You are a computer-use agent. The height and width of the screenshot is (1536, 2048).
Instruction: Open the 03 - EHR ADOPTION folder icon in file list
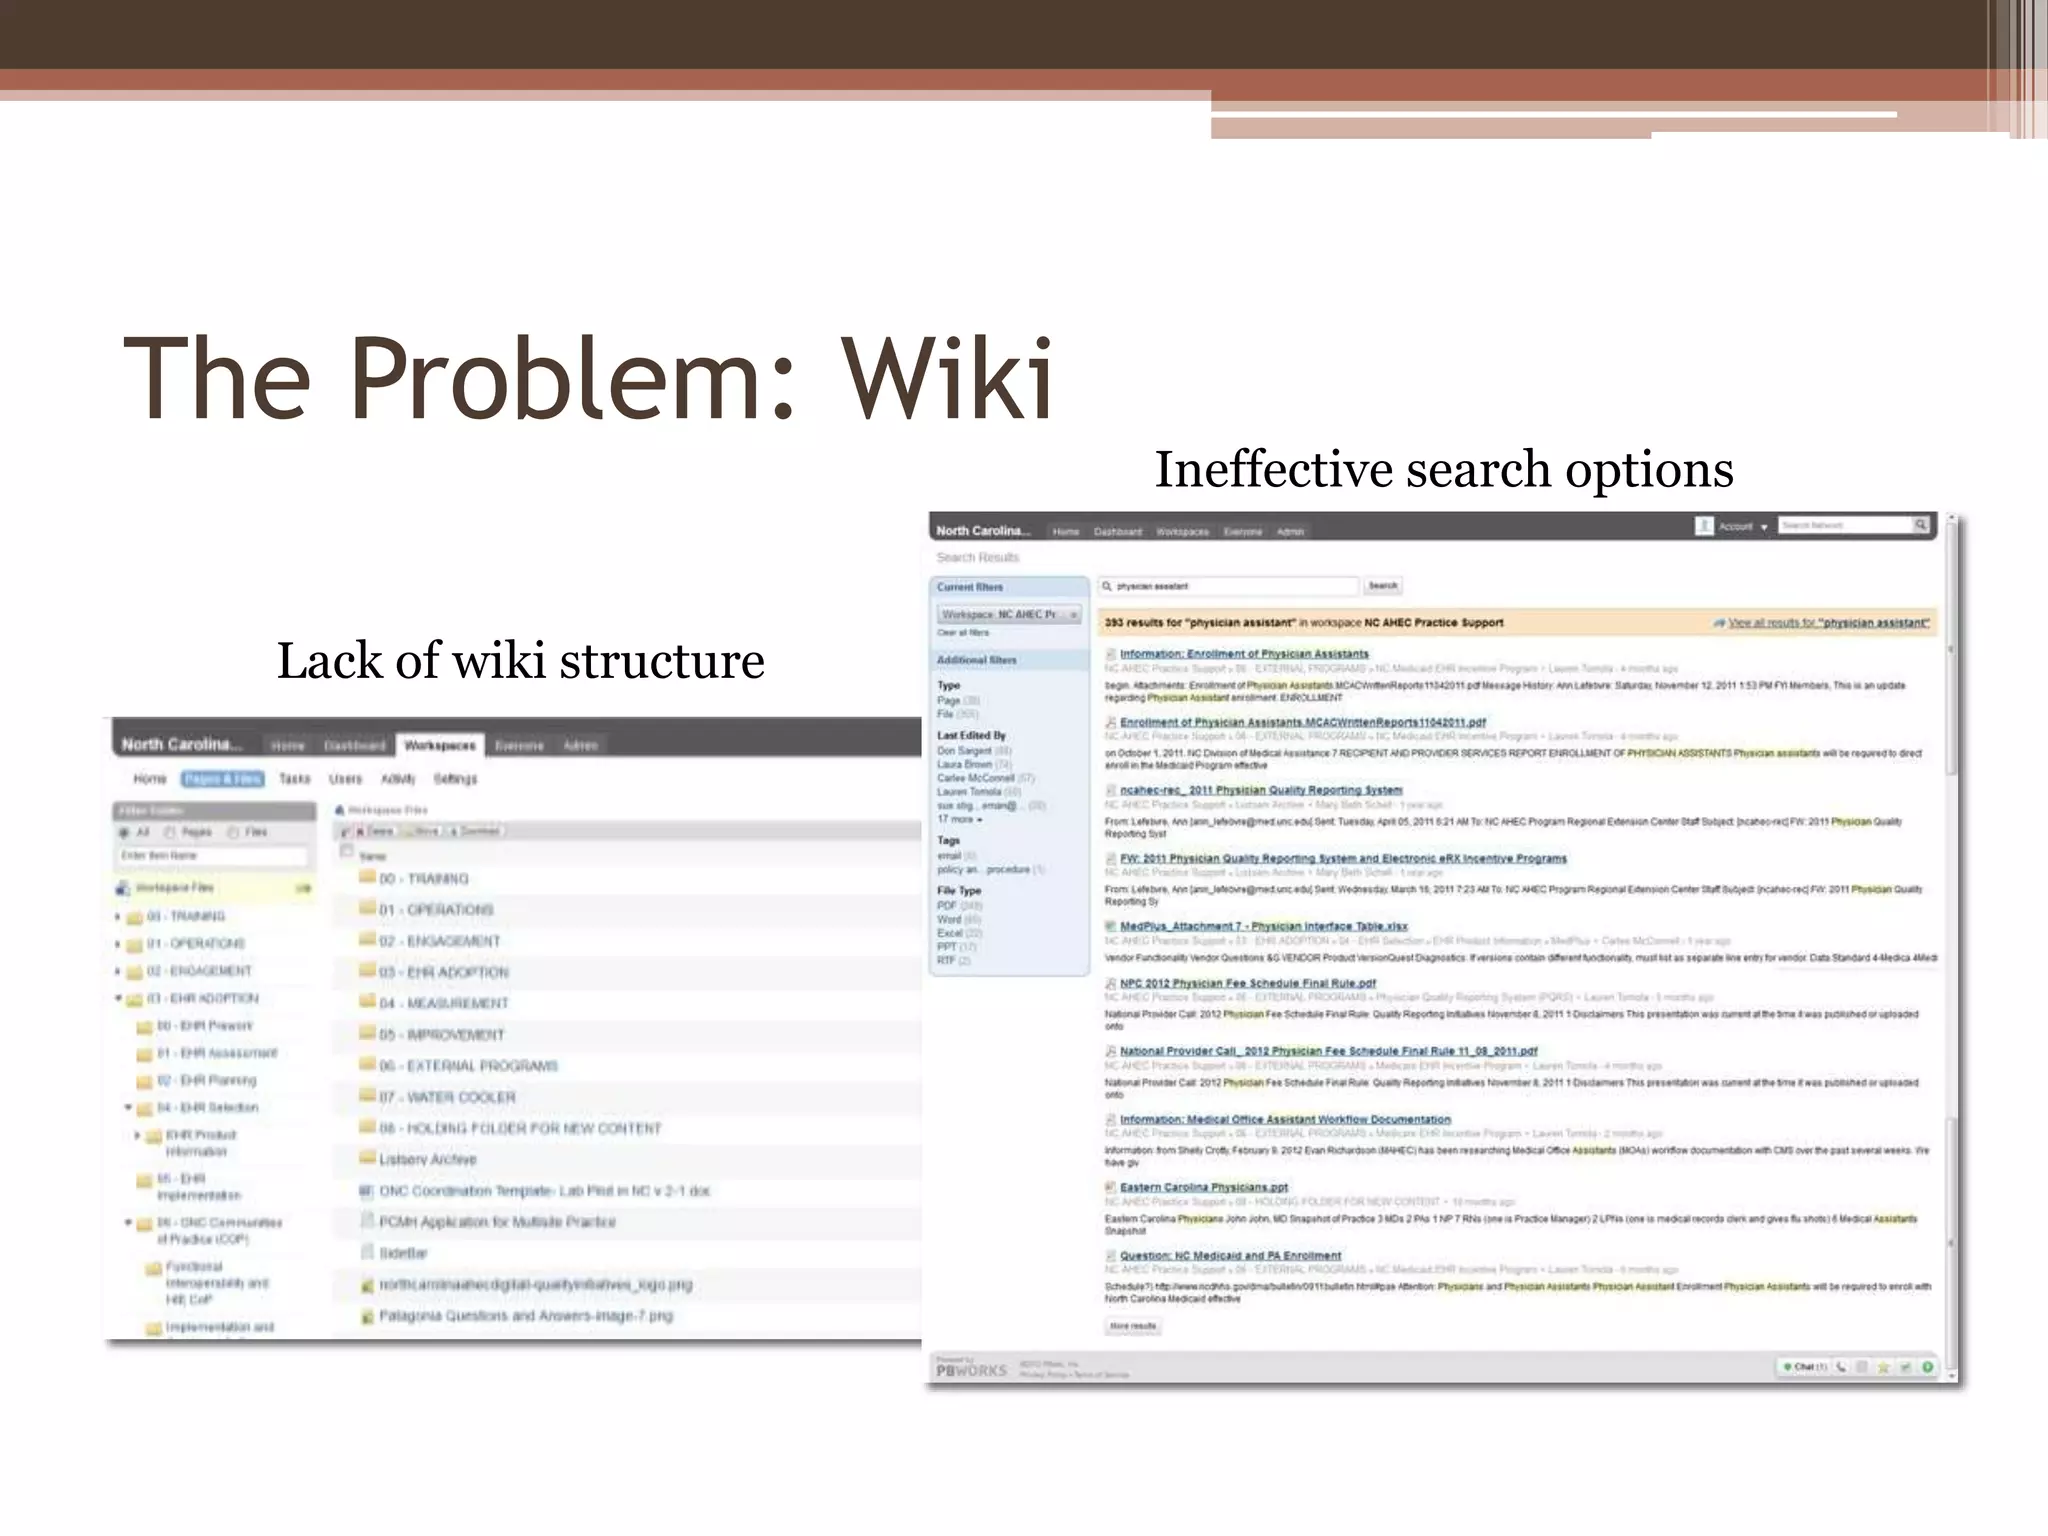click(x=367, y=971)
